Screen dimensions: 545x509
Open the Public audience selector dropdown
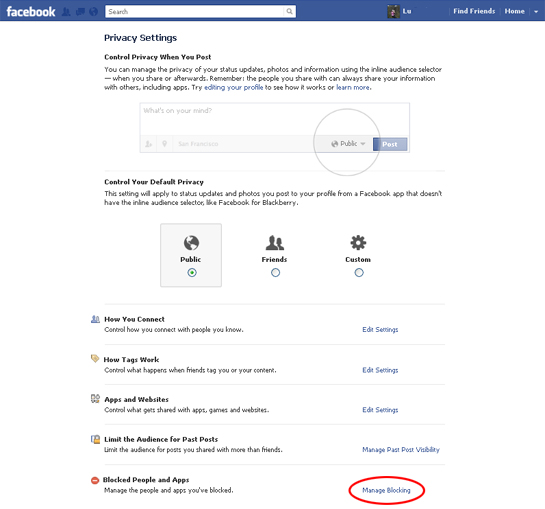[x=348, y=144]
